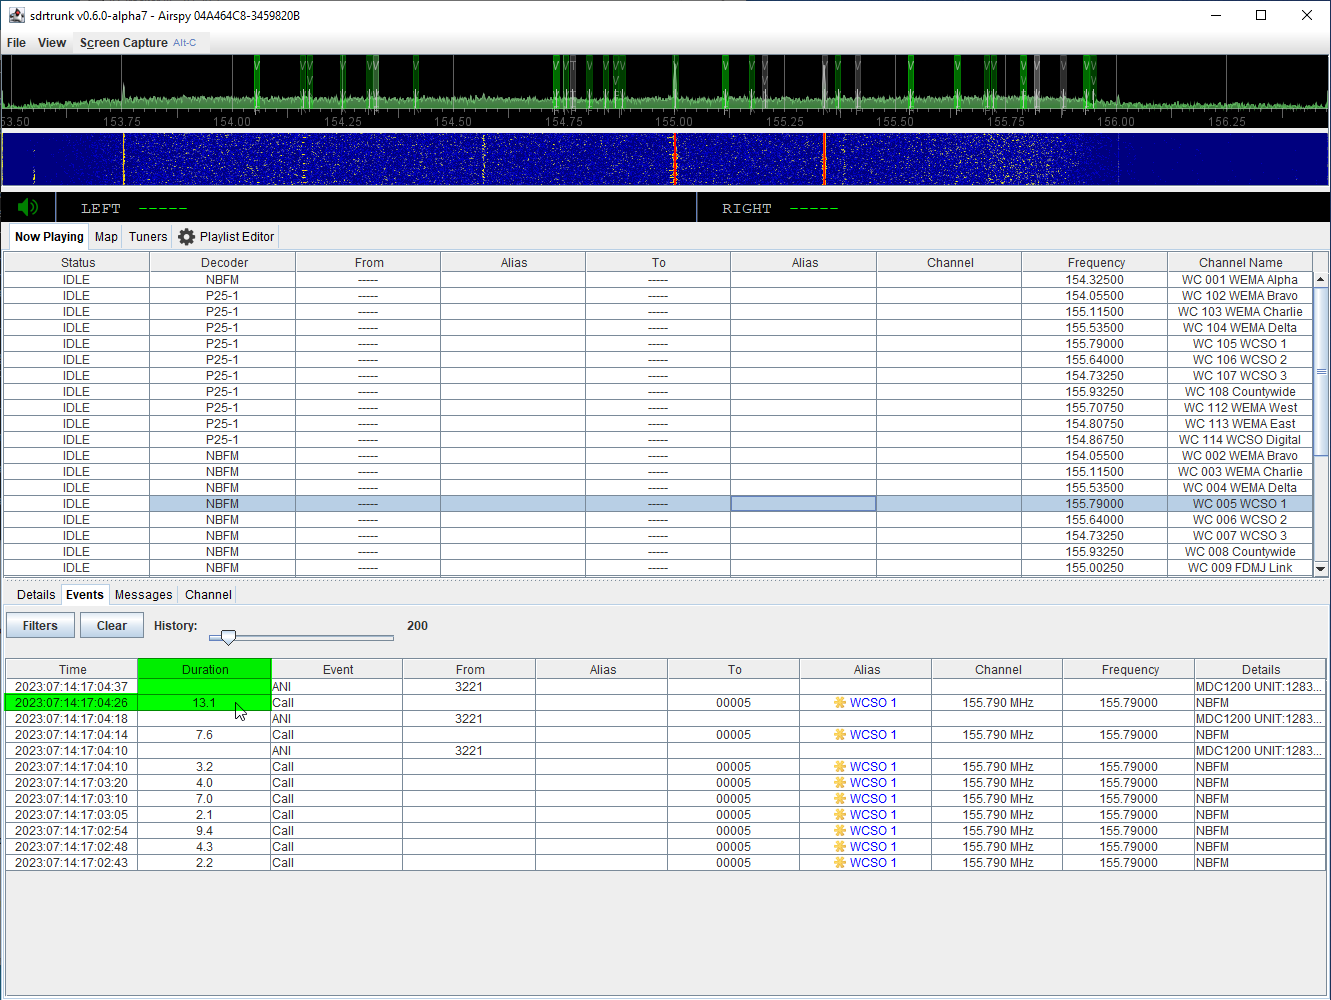Trigger Screen Capture from the menu bar

(x=123, y=42)
